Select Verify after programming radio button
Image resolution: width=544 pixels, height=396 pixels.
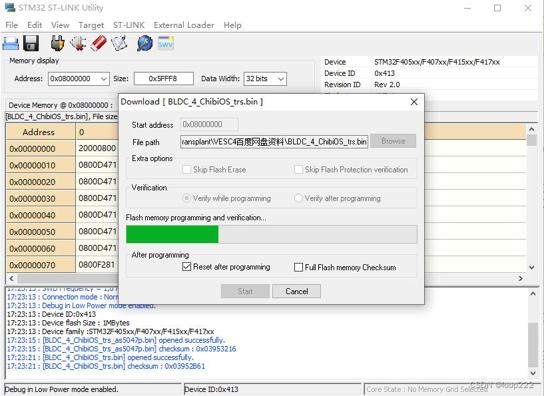coord(298,198)
